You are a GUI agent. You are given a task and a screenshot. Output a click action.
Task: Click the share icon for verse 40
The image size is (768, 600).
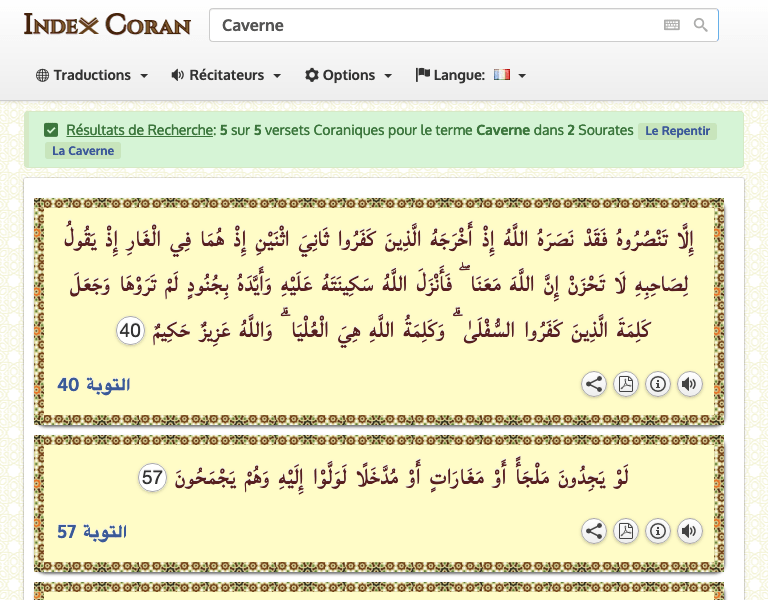coord(594,384)
